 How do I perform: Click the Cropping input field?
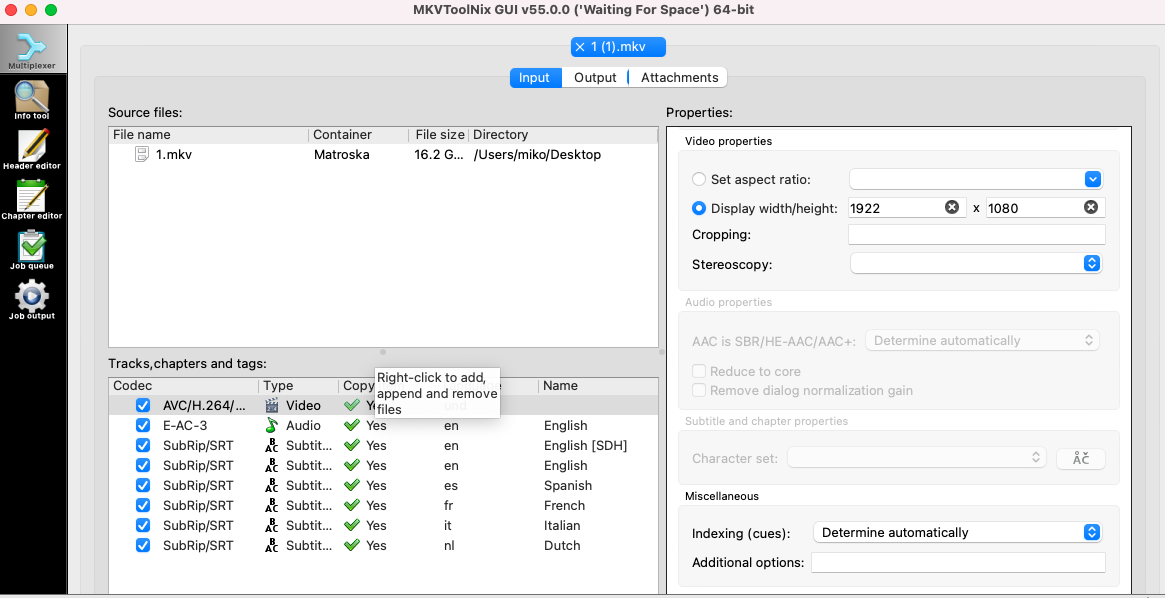(976, 235)
